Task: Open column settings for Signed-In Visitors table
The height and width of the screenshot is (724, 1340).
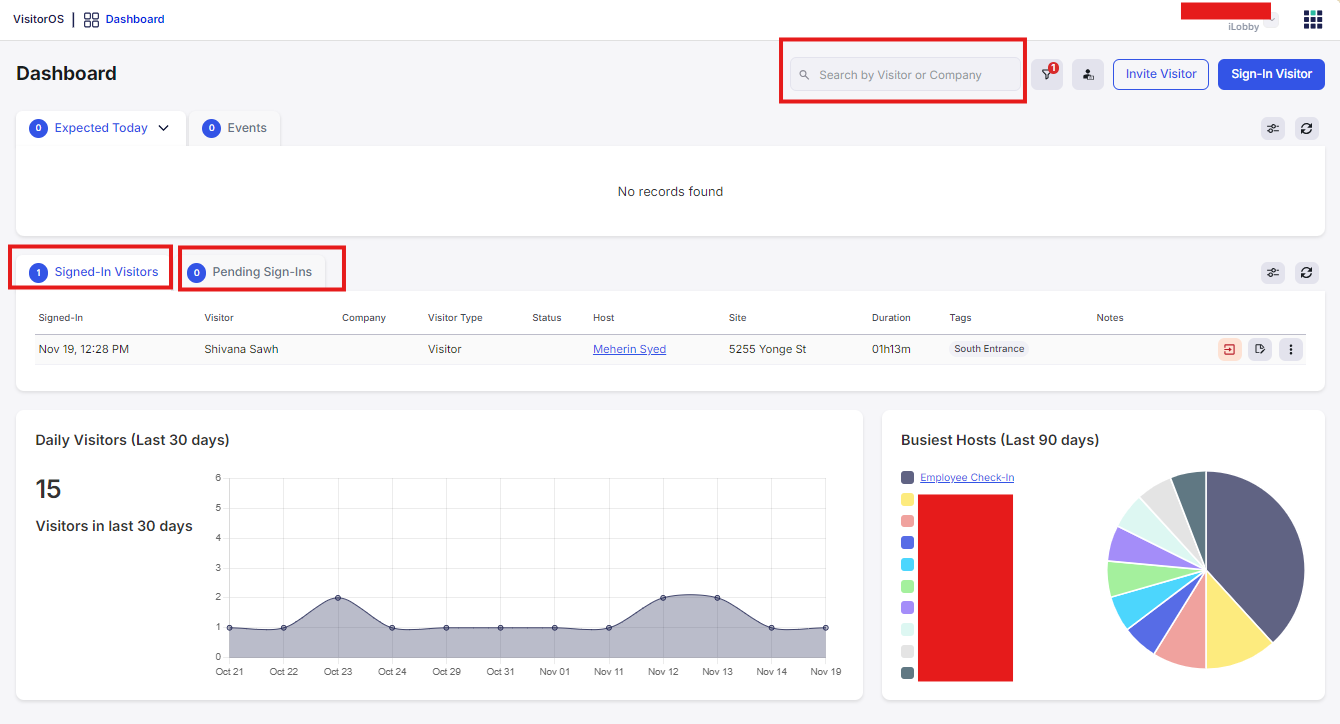Action: coord(1272,272)
